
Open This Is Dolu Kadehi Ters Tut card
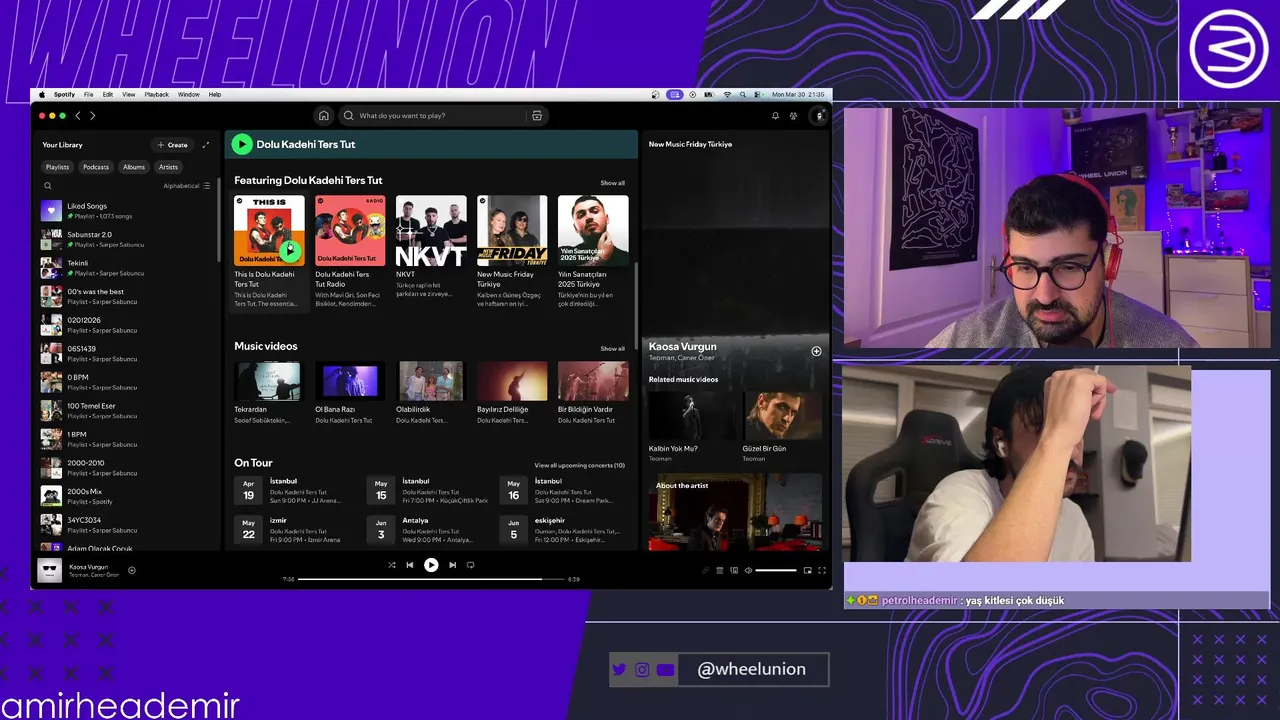tap(269, 251)
